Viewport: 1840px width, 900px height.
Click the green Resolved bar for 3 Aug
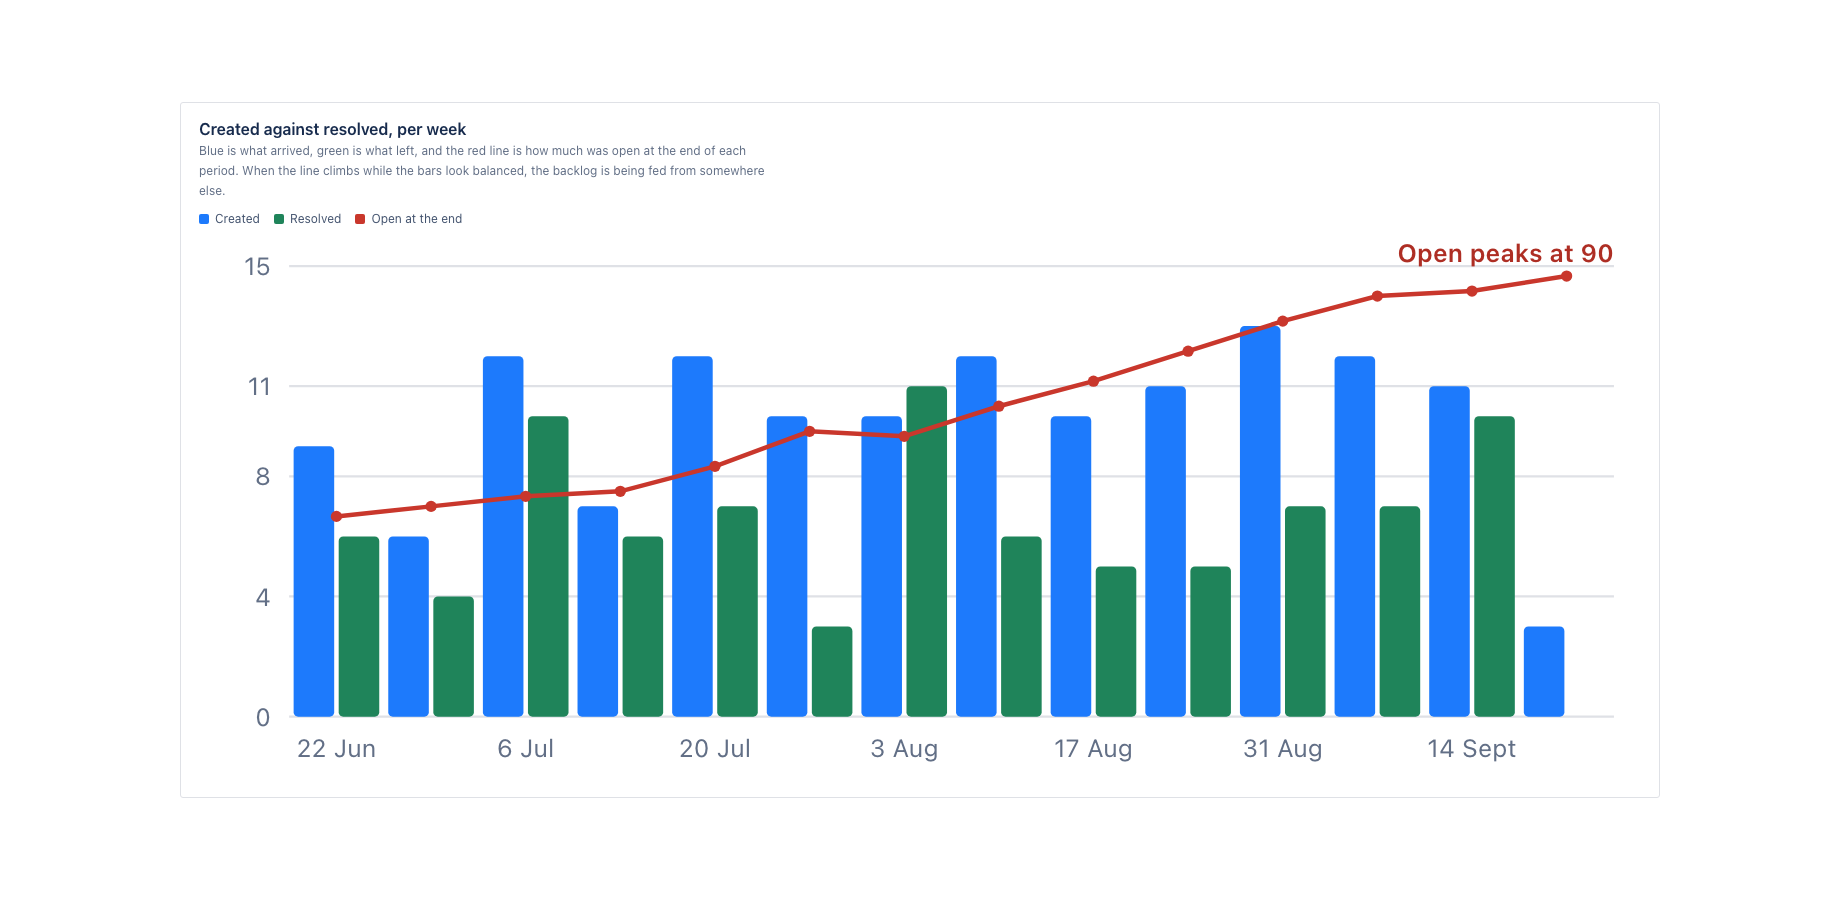[926, 551]
